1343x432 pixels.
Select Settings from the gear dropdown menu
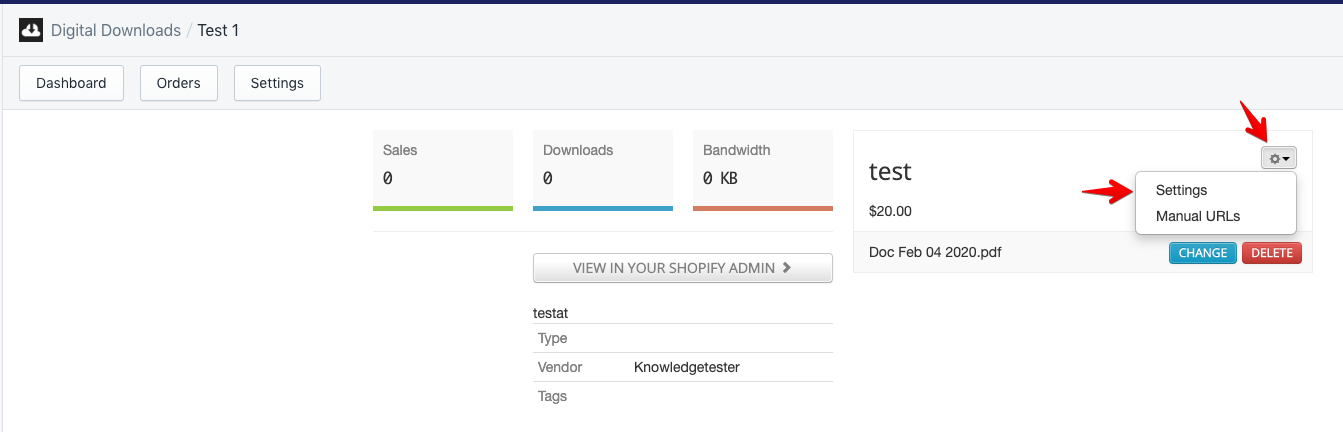tap(1181, 190)
